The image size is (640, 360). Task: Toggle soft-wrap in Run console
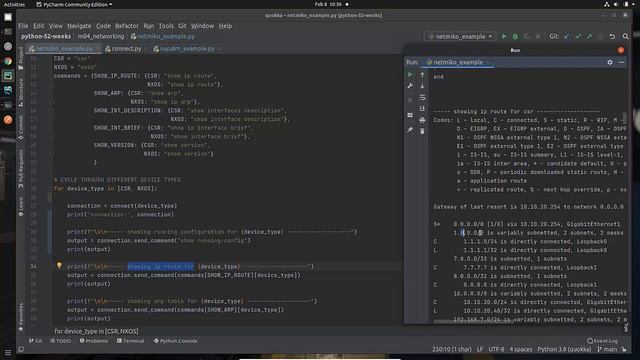422,97
